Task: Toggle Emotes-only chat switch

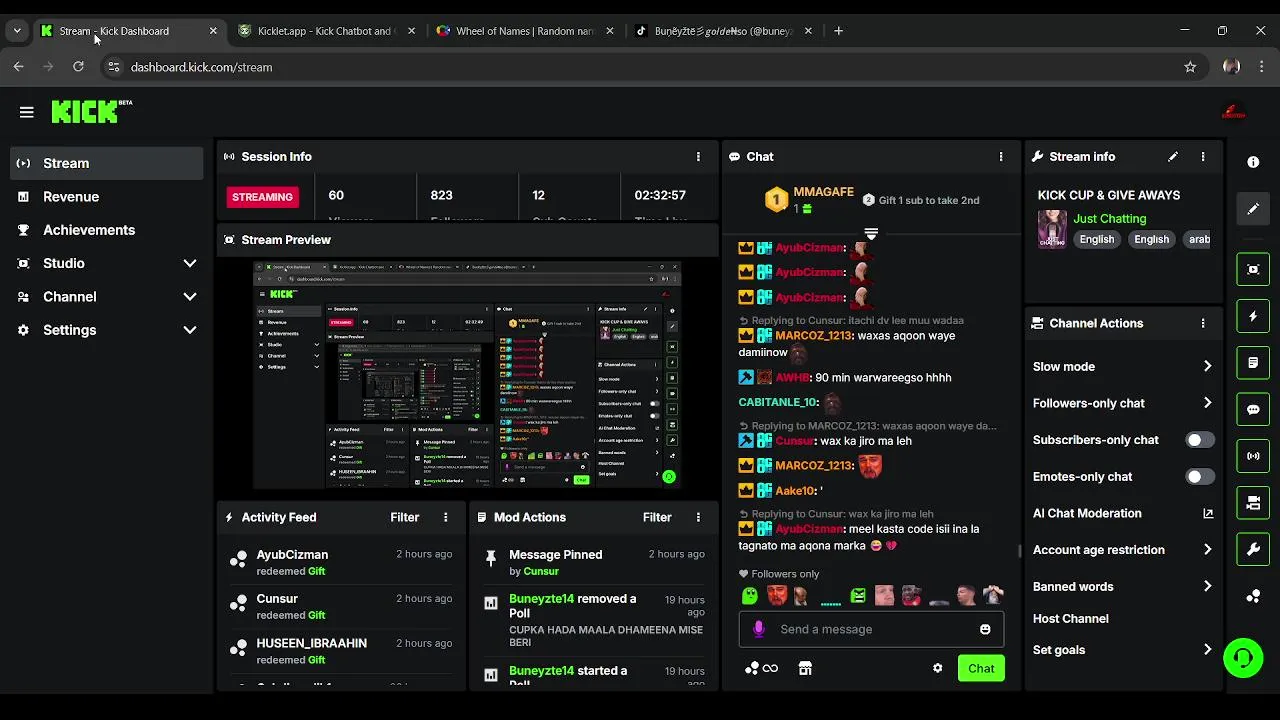Action: (x=1200, y=477)
